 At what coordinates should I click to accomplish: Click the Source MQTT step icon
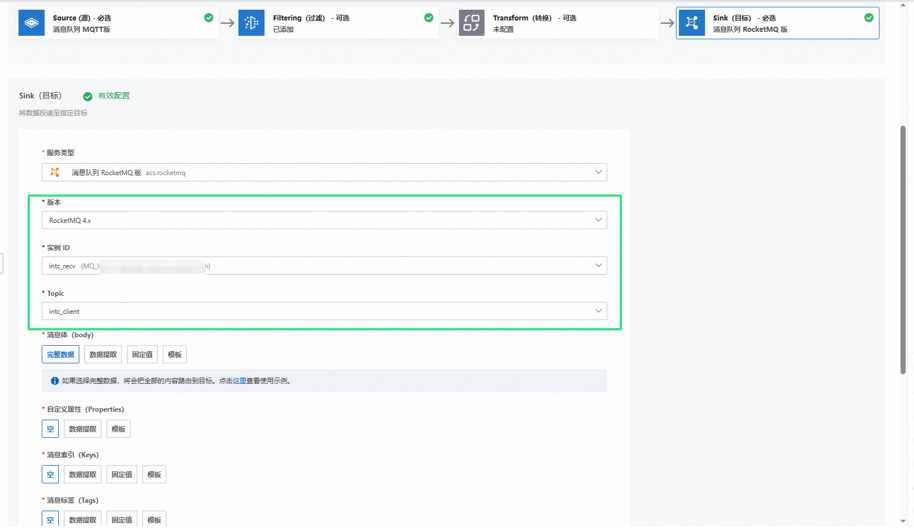(31, 23)
